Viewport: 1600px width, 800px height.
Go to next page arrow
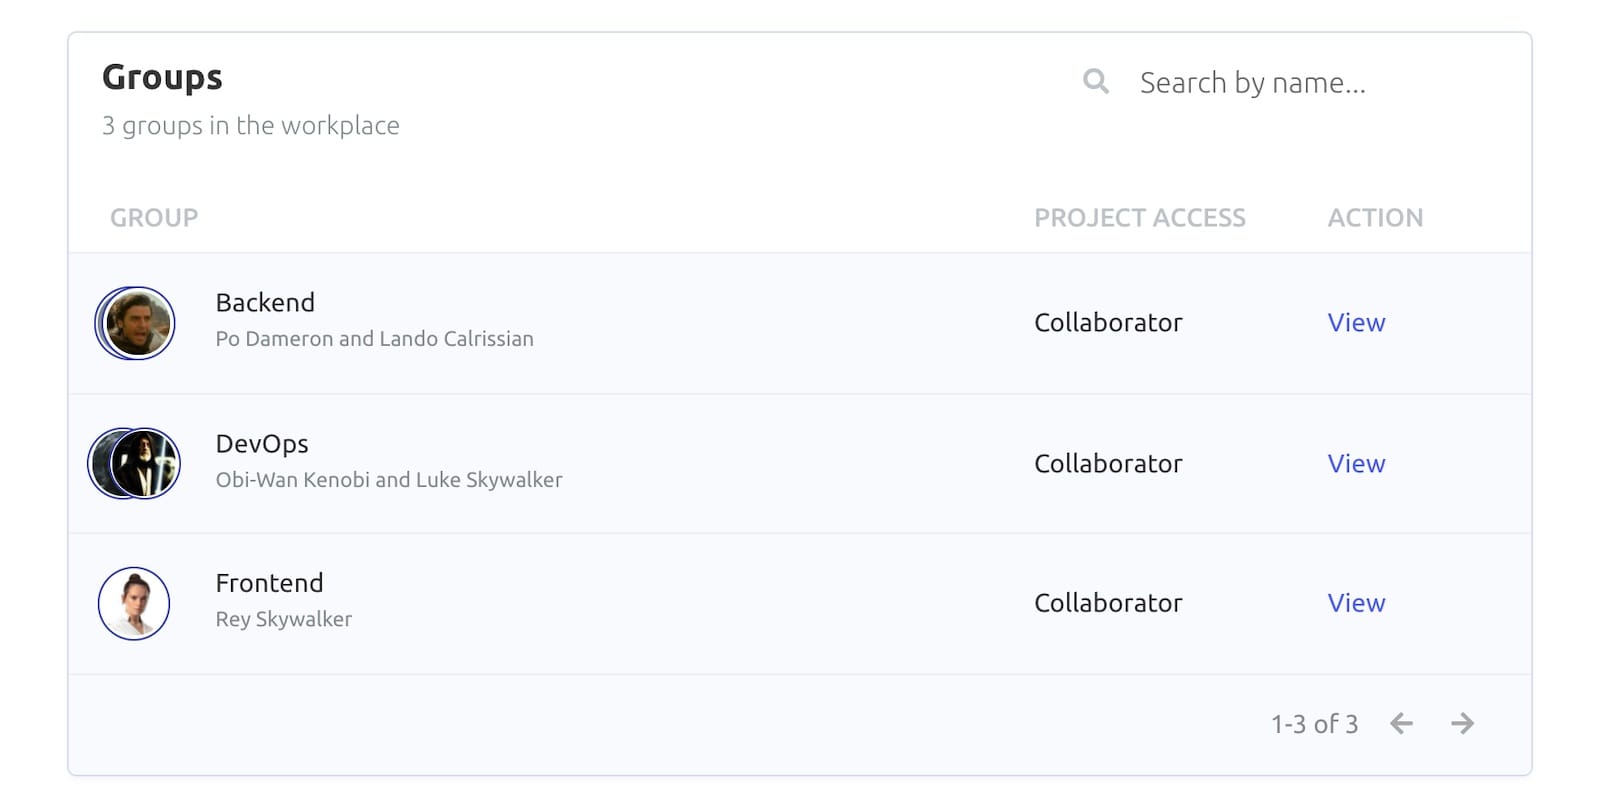point(1462,723)
